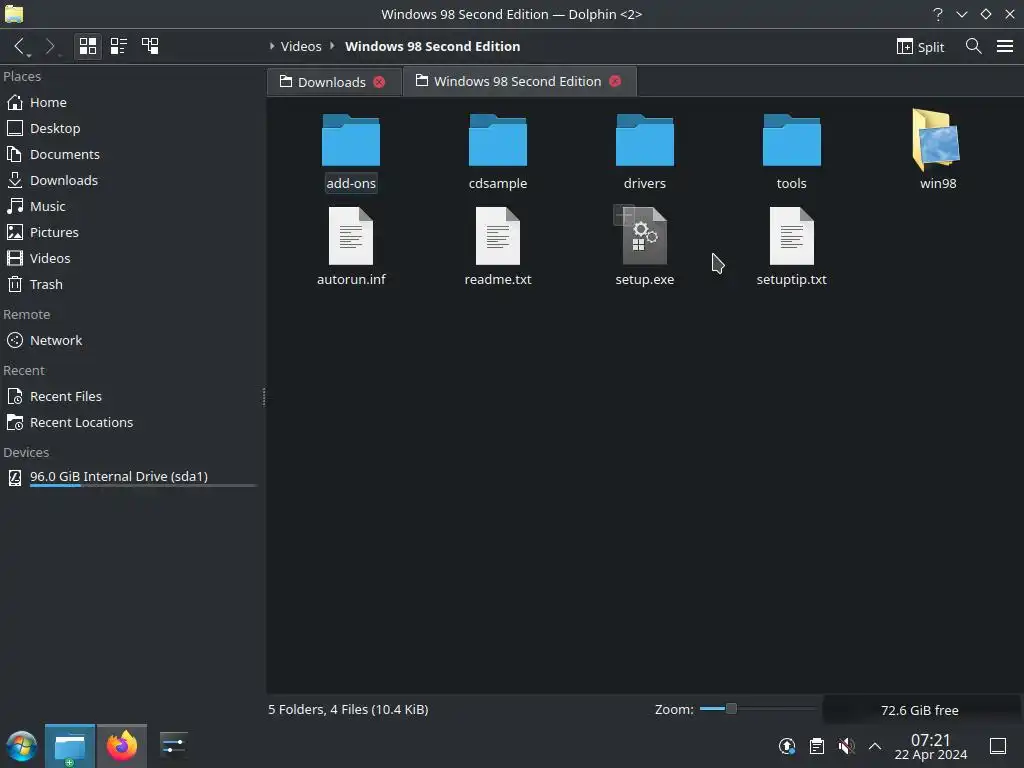Open the search tool

tap(974, 46)
